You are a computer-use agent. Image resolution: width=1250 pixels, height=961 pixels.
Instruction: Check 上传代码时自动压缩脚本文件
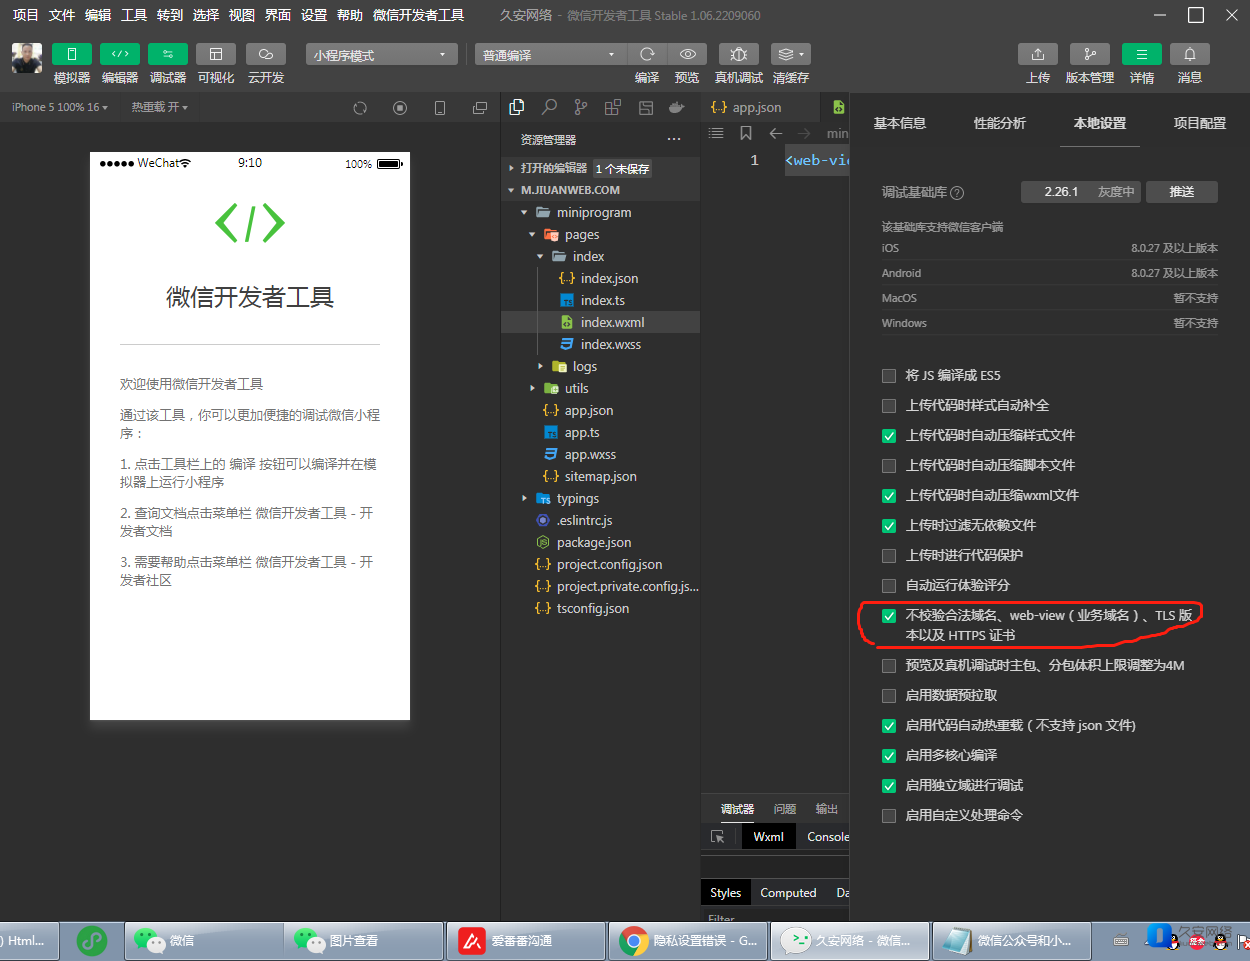pos(889,466)
